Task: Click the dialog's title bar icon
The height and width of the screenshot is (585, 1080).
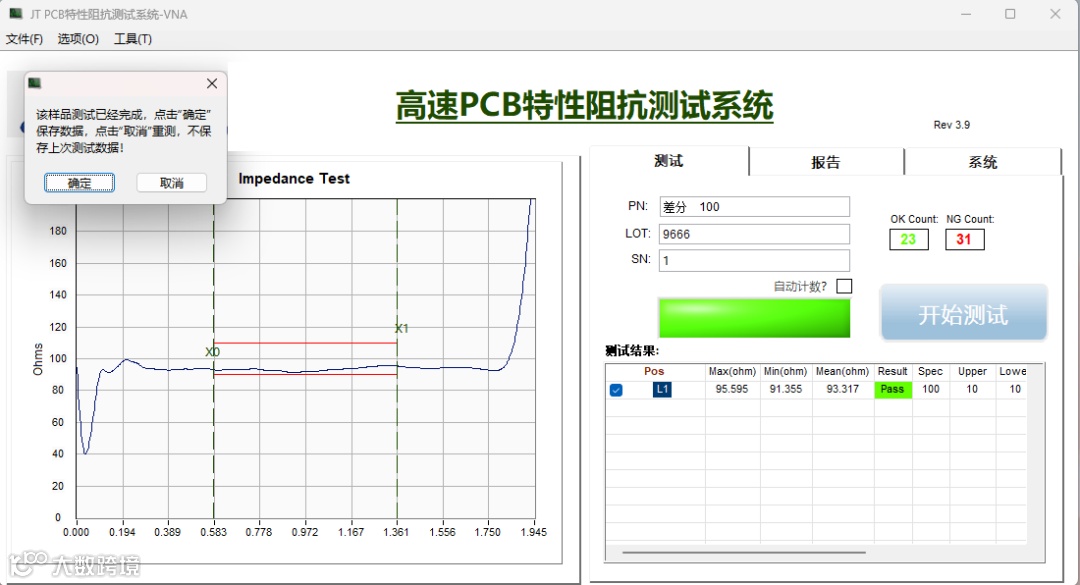Action: pyautogui.click(x=34, y=83)
